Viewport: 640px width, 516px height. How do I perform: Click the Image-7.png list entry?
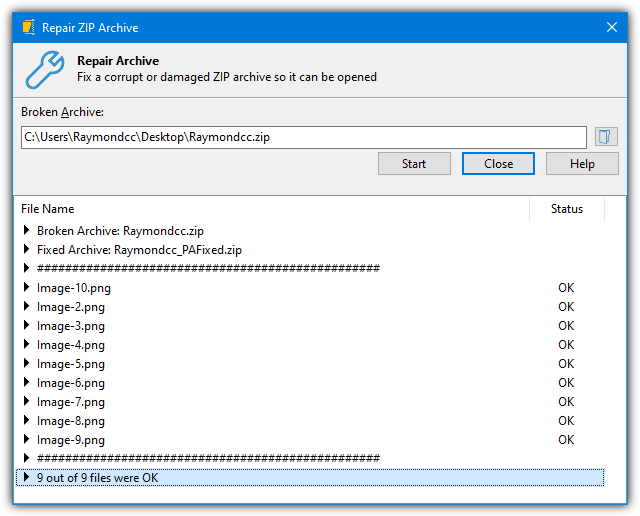pyautogui.click(x=70, y=402)
